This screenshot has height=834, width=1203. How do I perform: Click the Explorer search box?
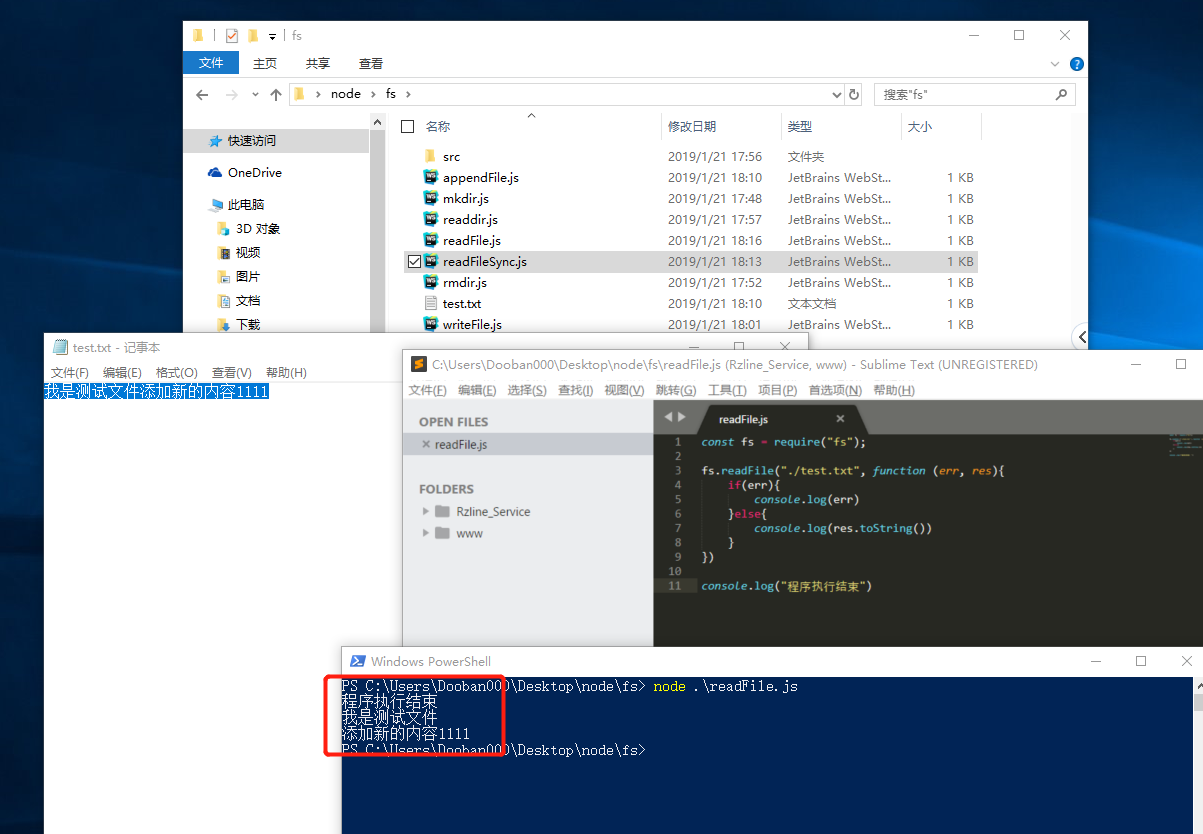tap(975, 94)
